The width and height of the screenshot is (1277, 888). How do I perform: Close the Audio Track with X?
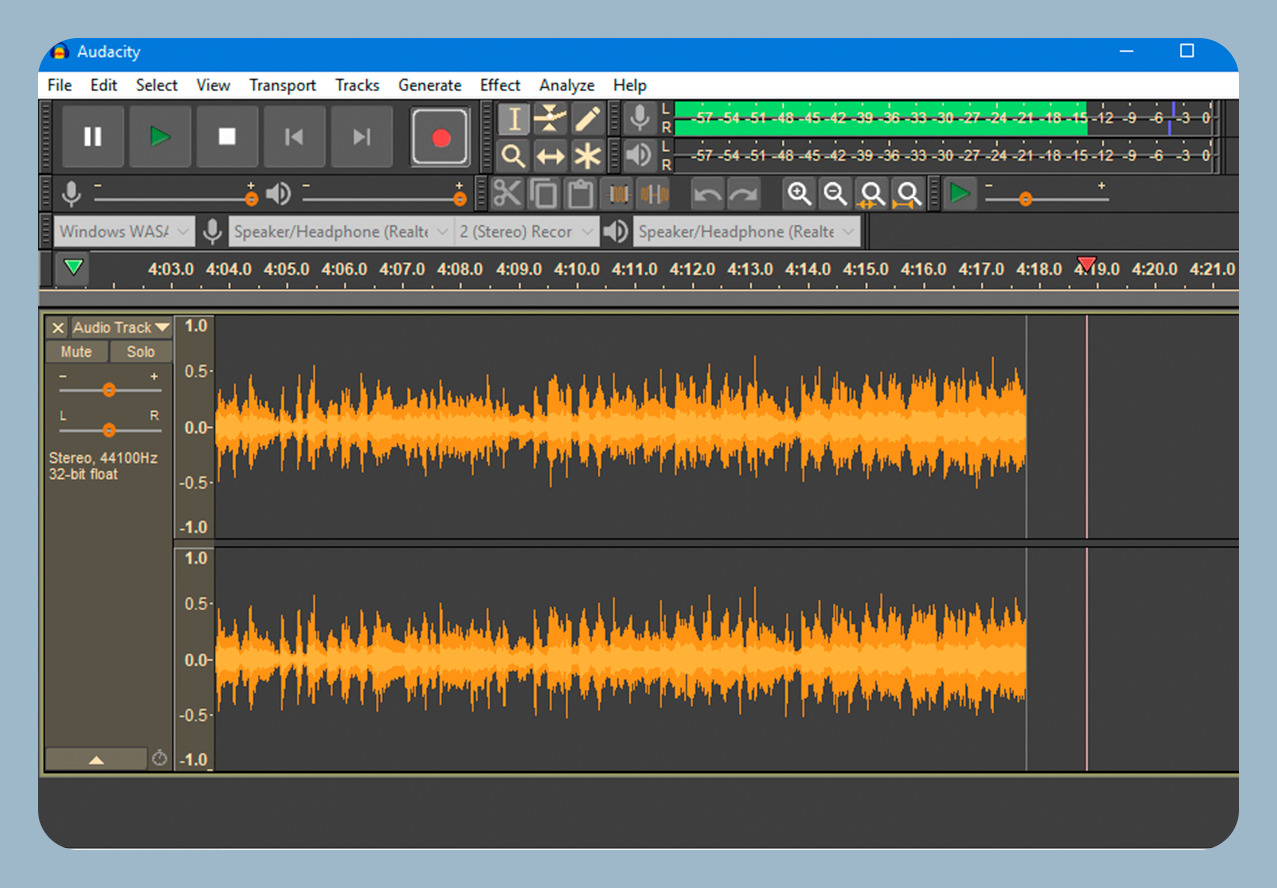[x=58, y=327]
